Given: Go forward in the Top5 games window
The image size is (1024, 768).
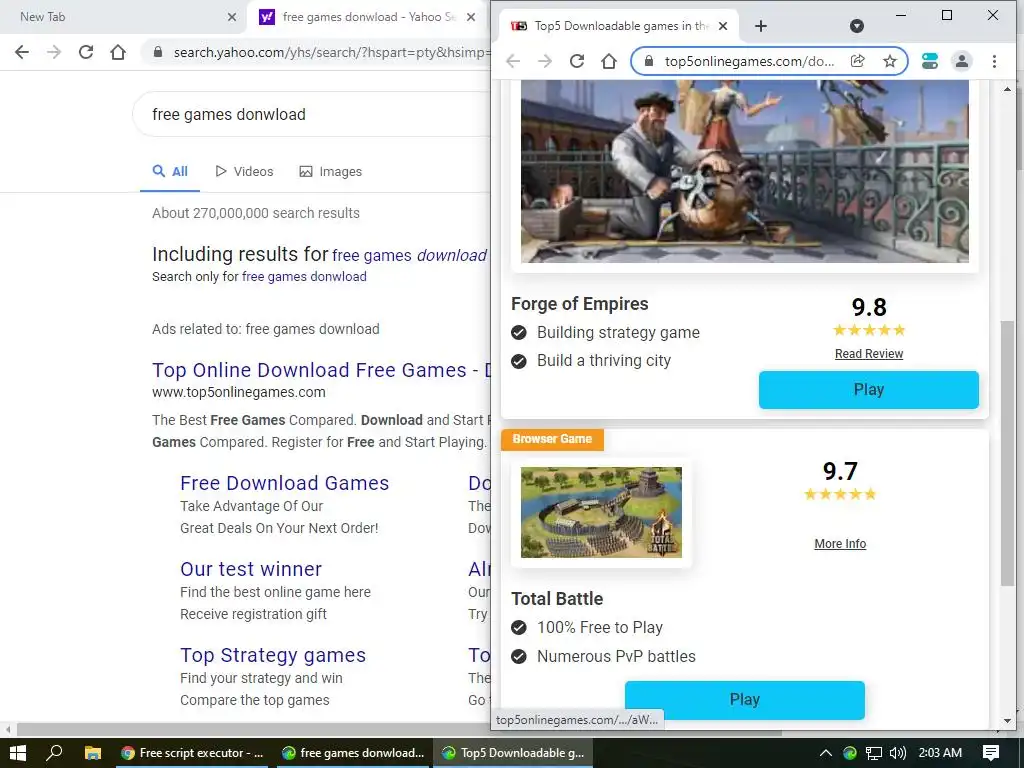Looking at the screenshot, I should point(545,61).
